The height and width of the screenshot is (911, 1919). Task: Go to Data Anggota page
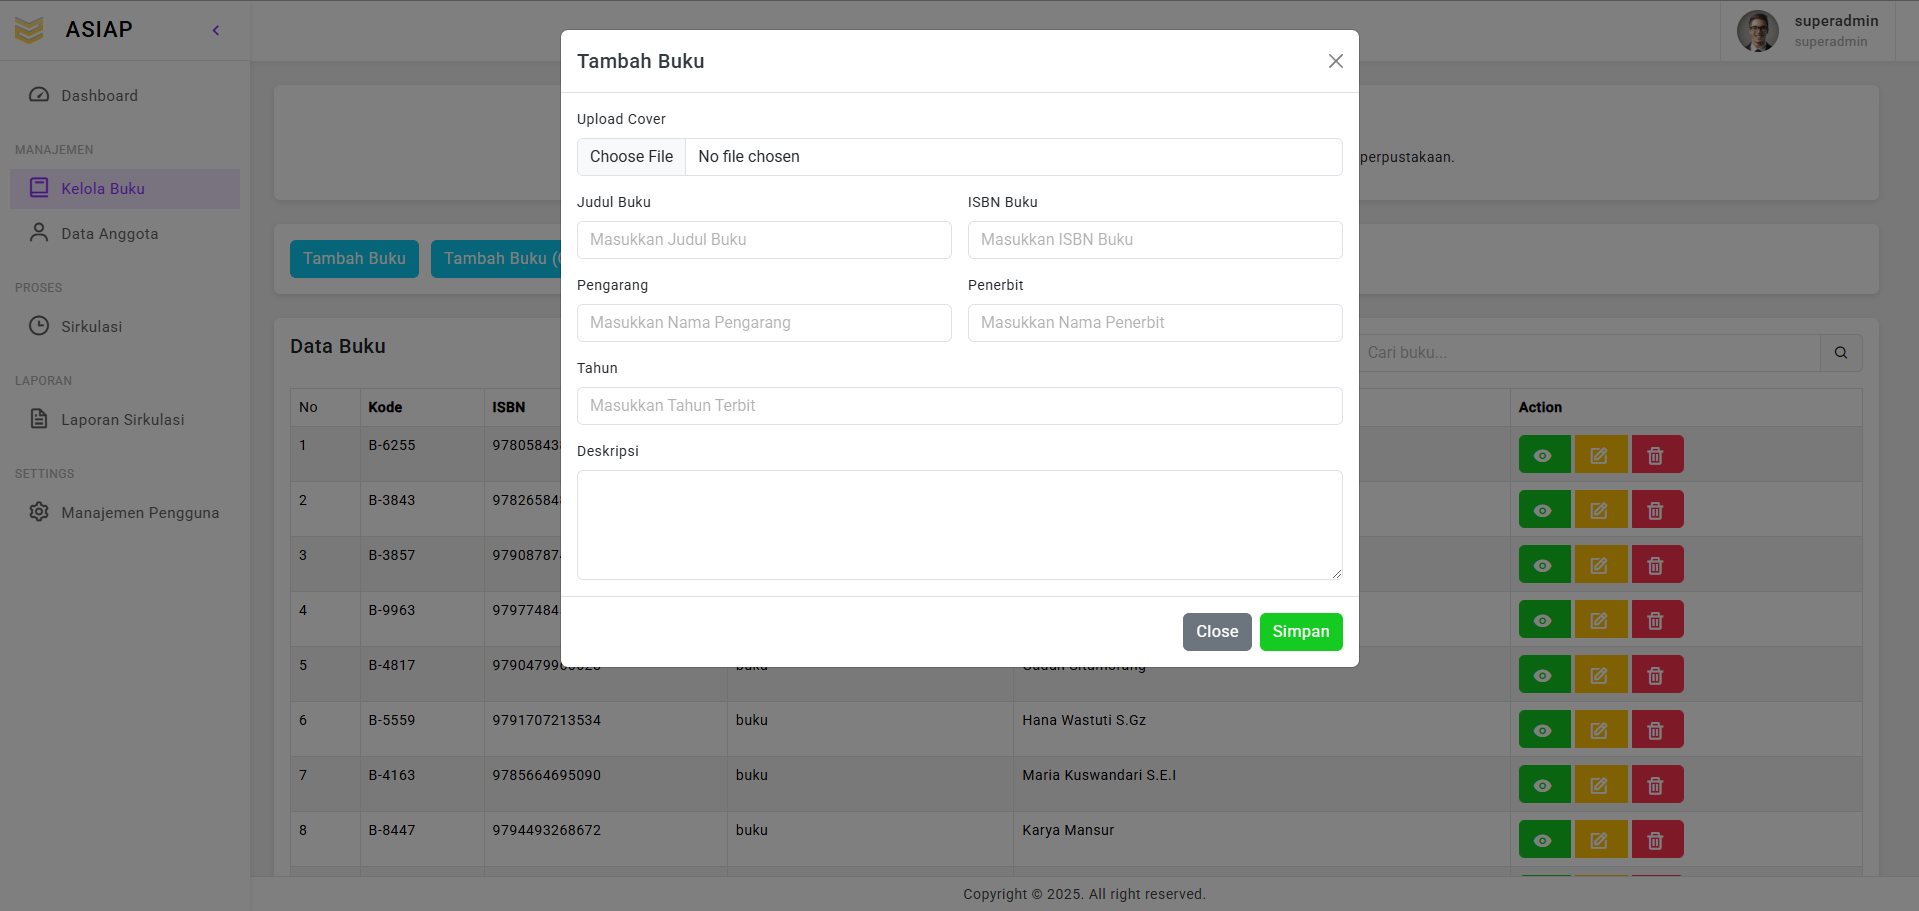click(x=109, y=234)
